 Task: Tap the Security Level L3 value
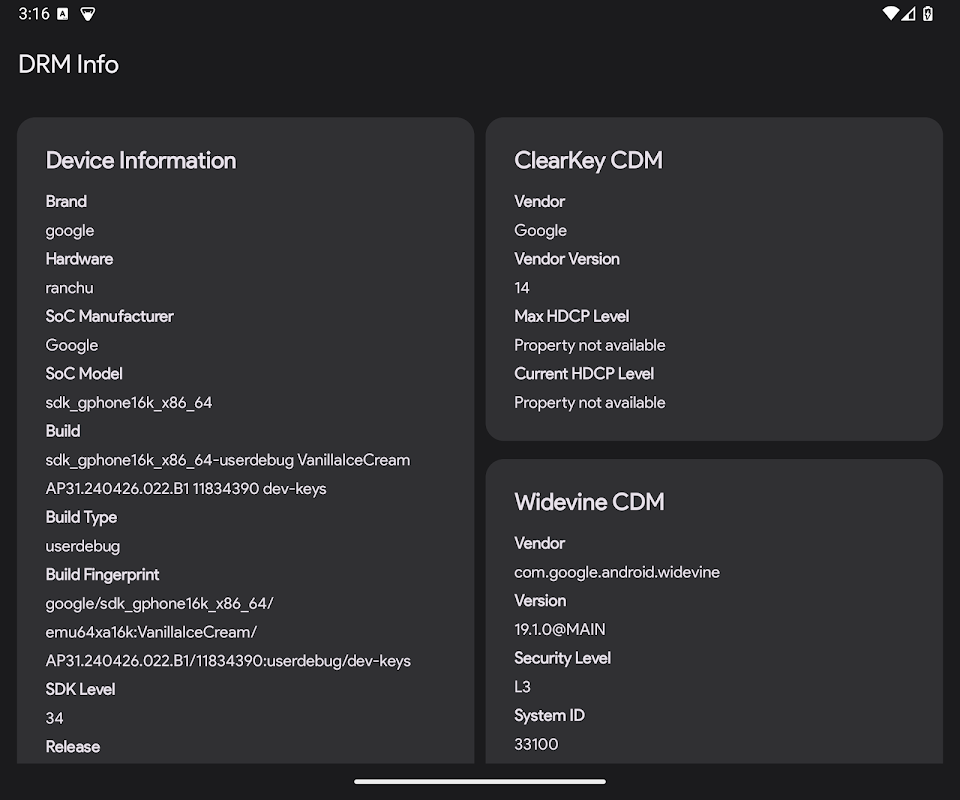tap(522, 687)
